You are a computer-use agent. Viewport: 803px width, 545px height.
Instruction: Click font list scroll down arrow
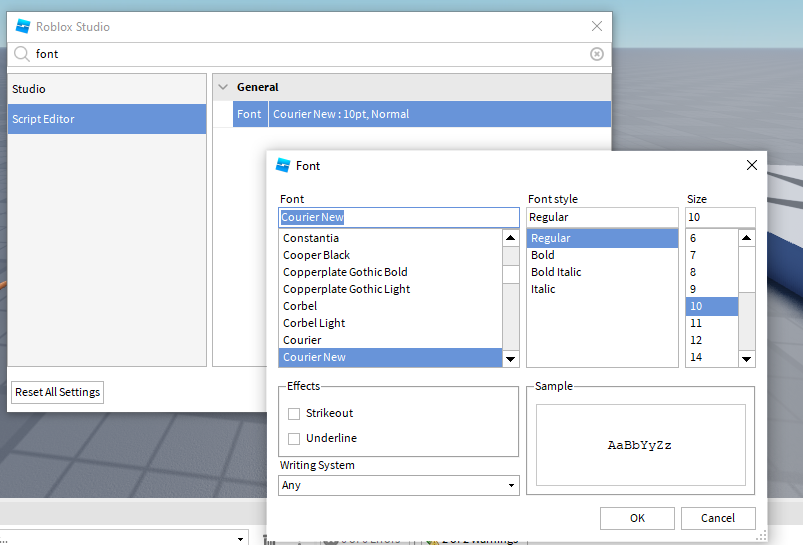coord(511,359)
